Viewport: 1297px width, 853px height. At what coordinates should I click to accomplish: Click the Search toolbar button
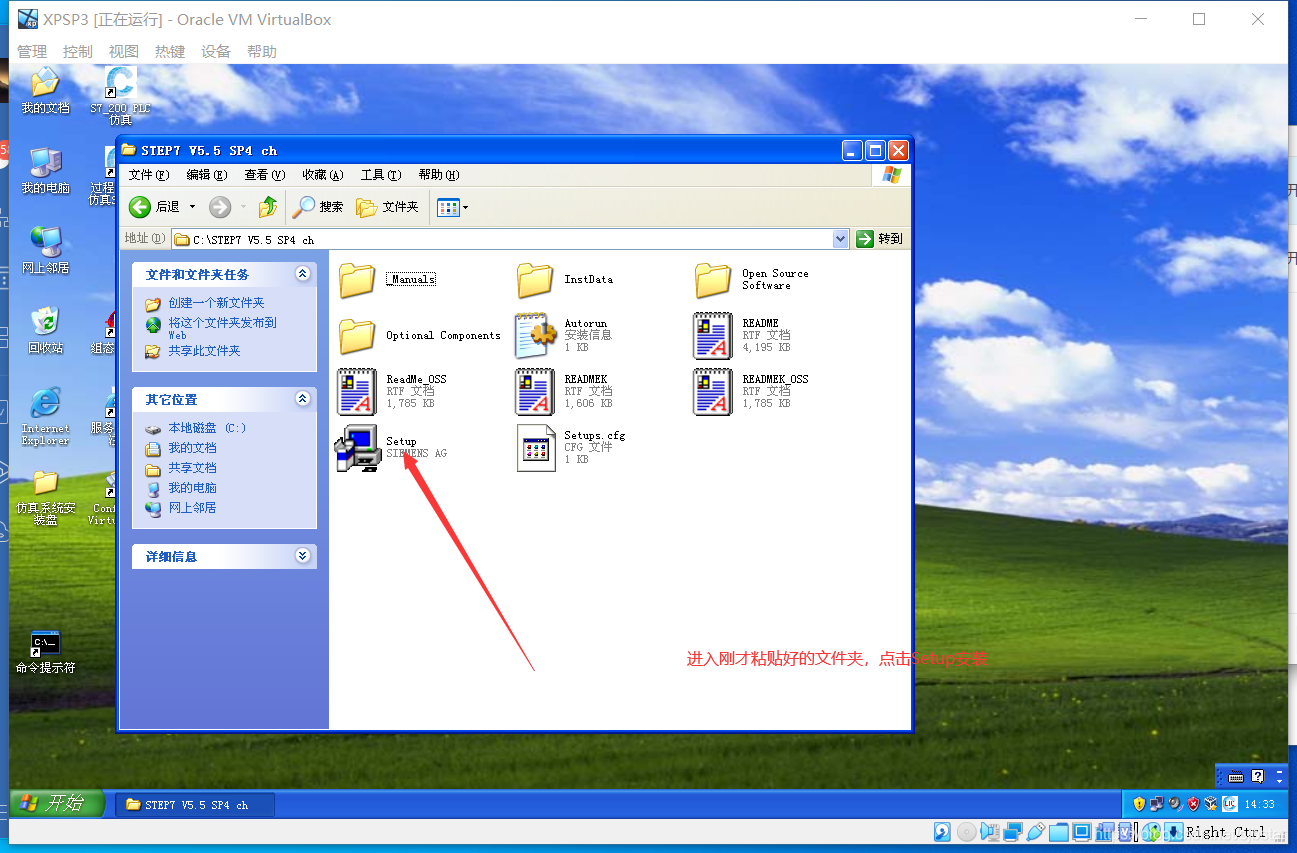pyautogui.click(x=318, y=207)
